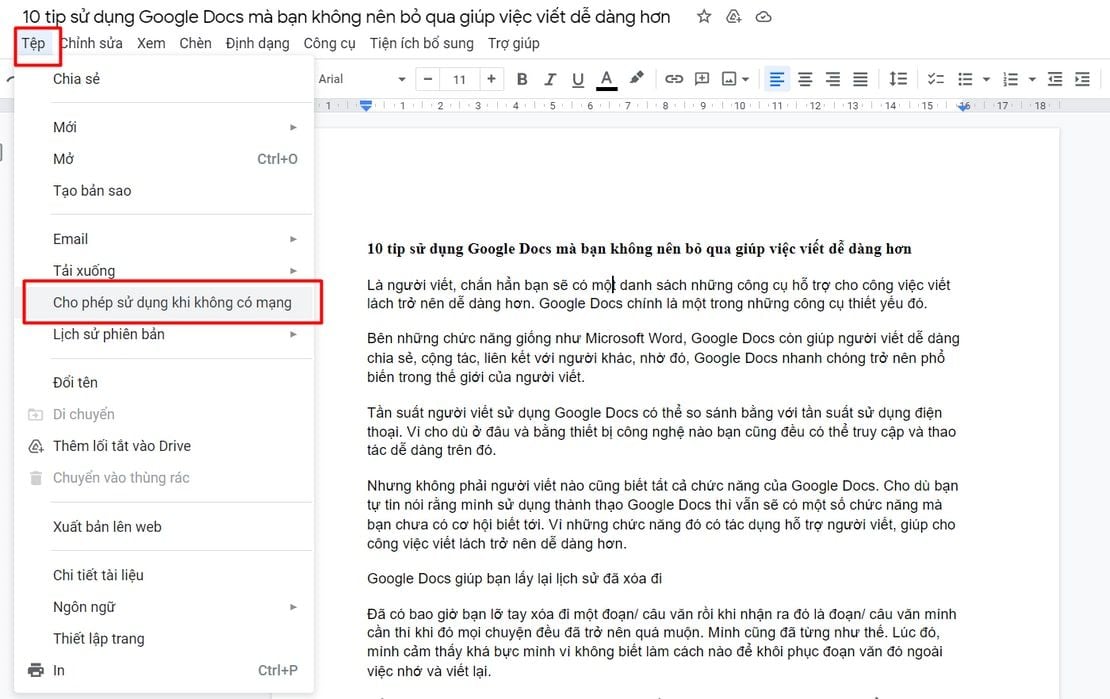The image size is (1110, 699).
Task: Decrease indent of the paragraph
Action: (1055, 79)
